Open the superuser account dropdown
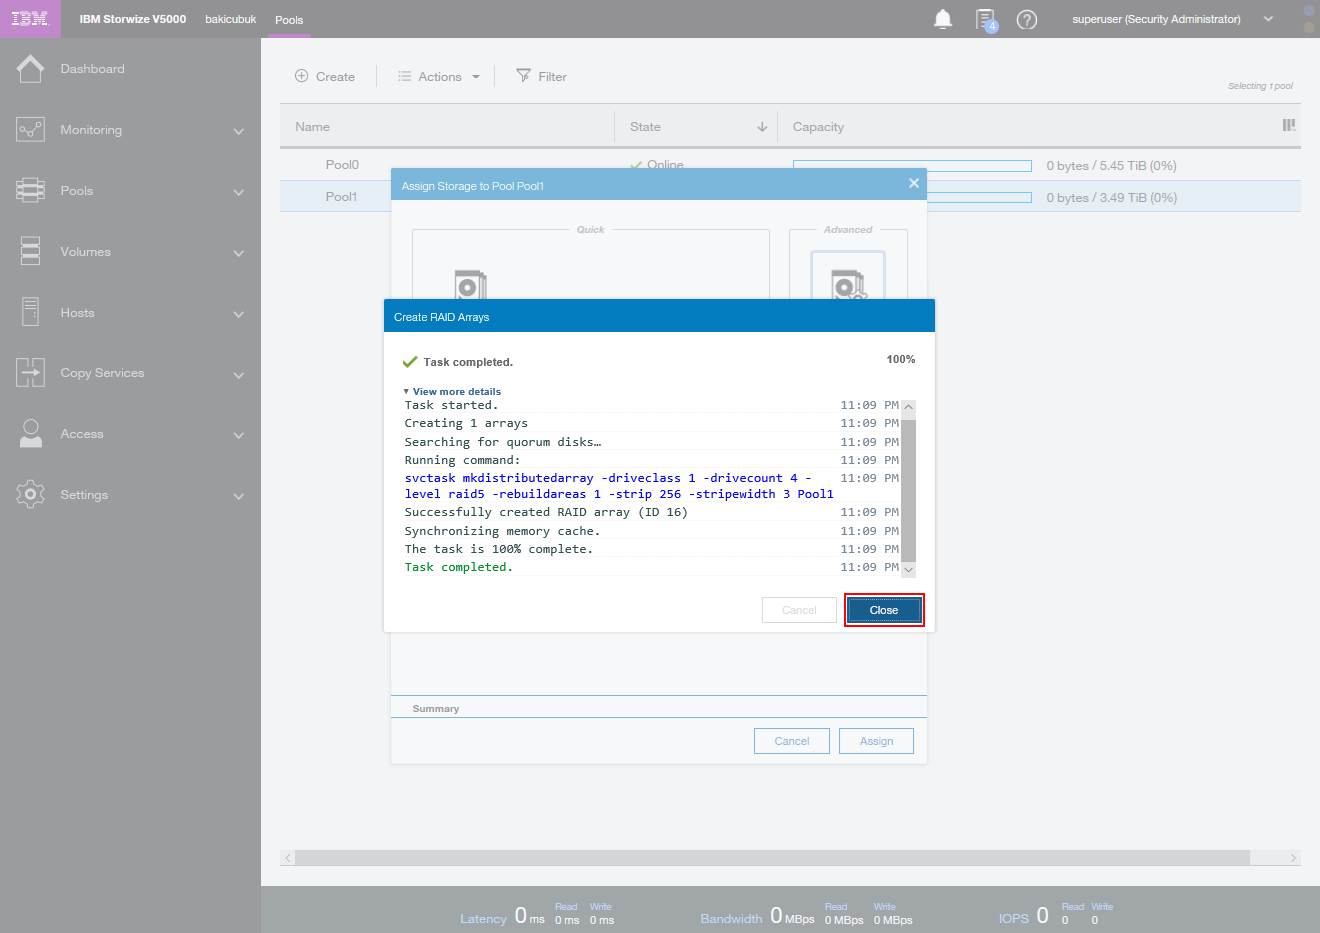1320x933 pixels. [1268, 19]
